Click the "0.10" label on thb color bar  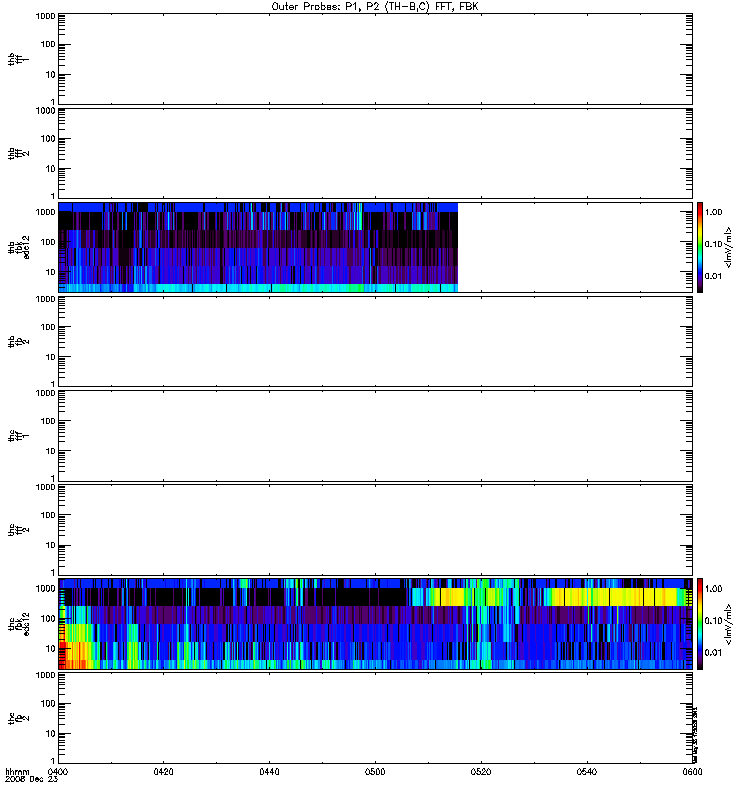713,244
